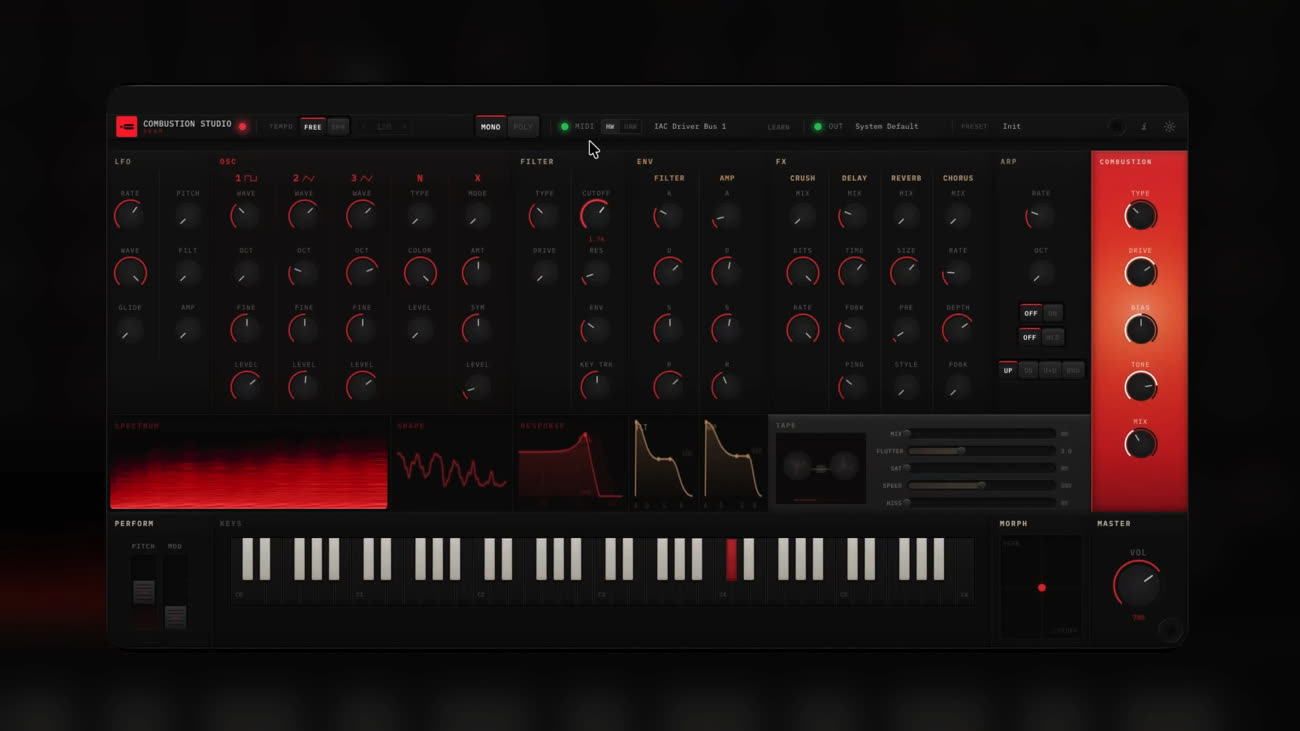Image resolution: width=1300 pixels, height=731 pixels.
Task: Click the Combustion Studio red logo icon
Action: (126, 126)
